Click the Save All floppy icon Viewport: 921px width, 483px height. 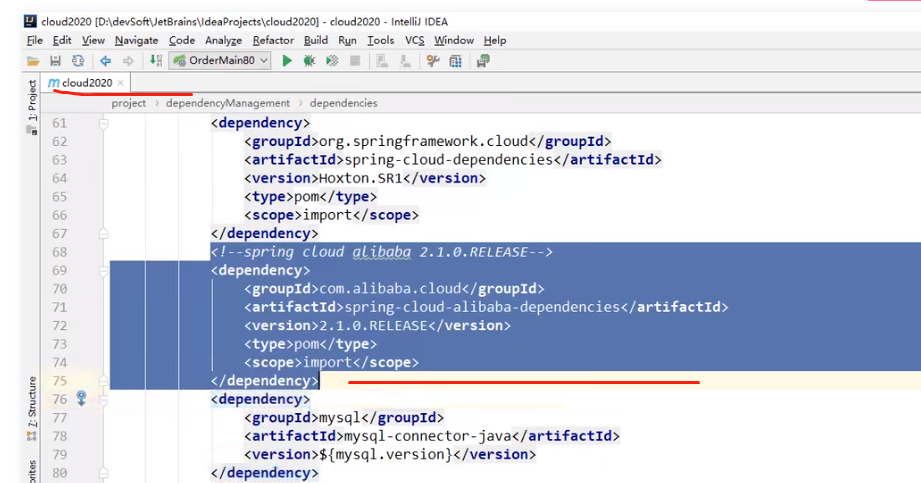pos(55,61)
